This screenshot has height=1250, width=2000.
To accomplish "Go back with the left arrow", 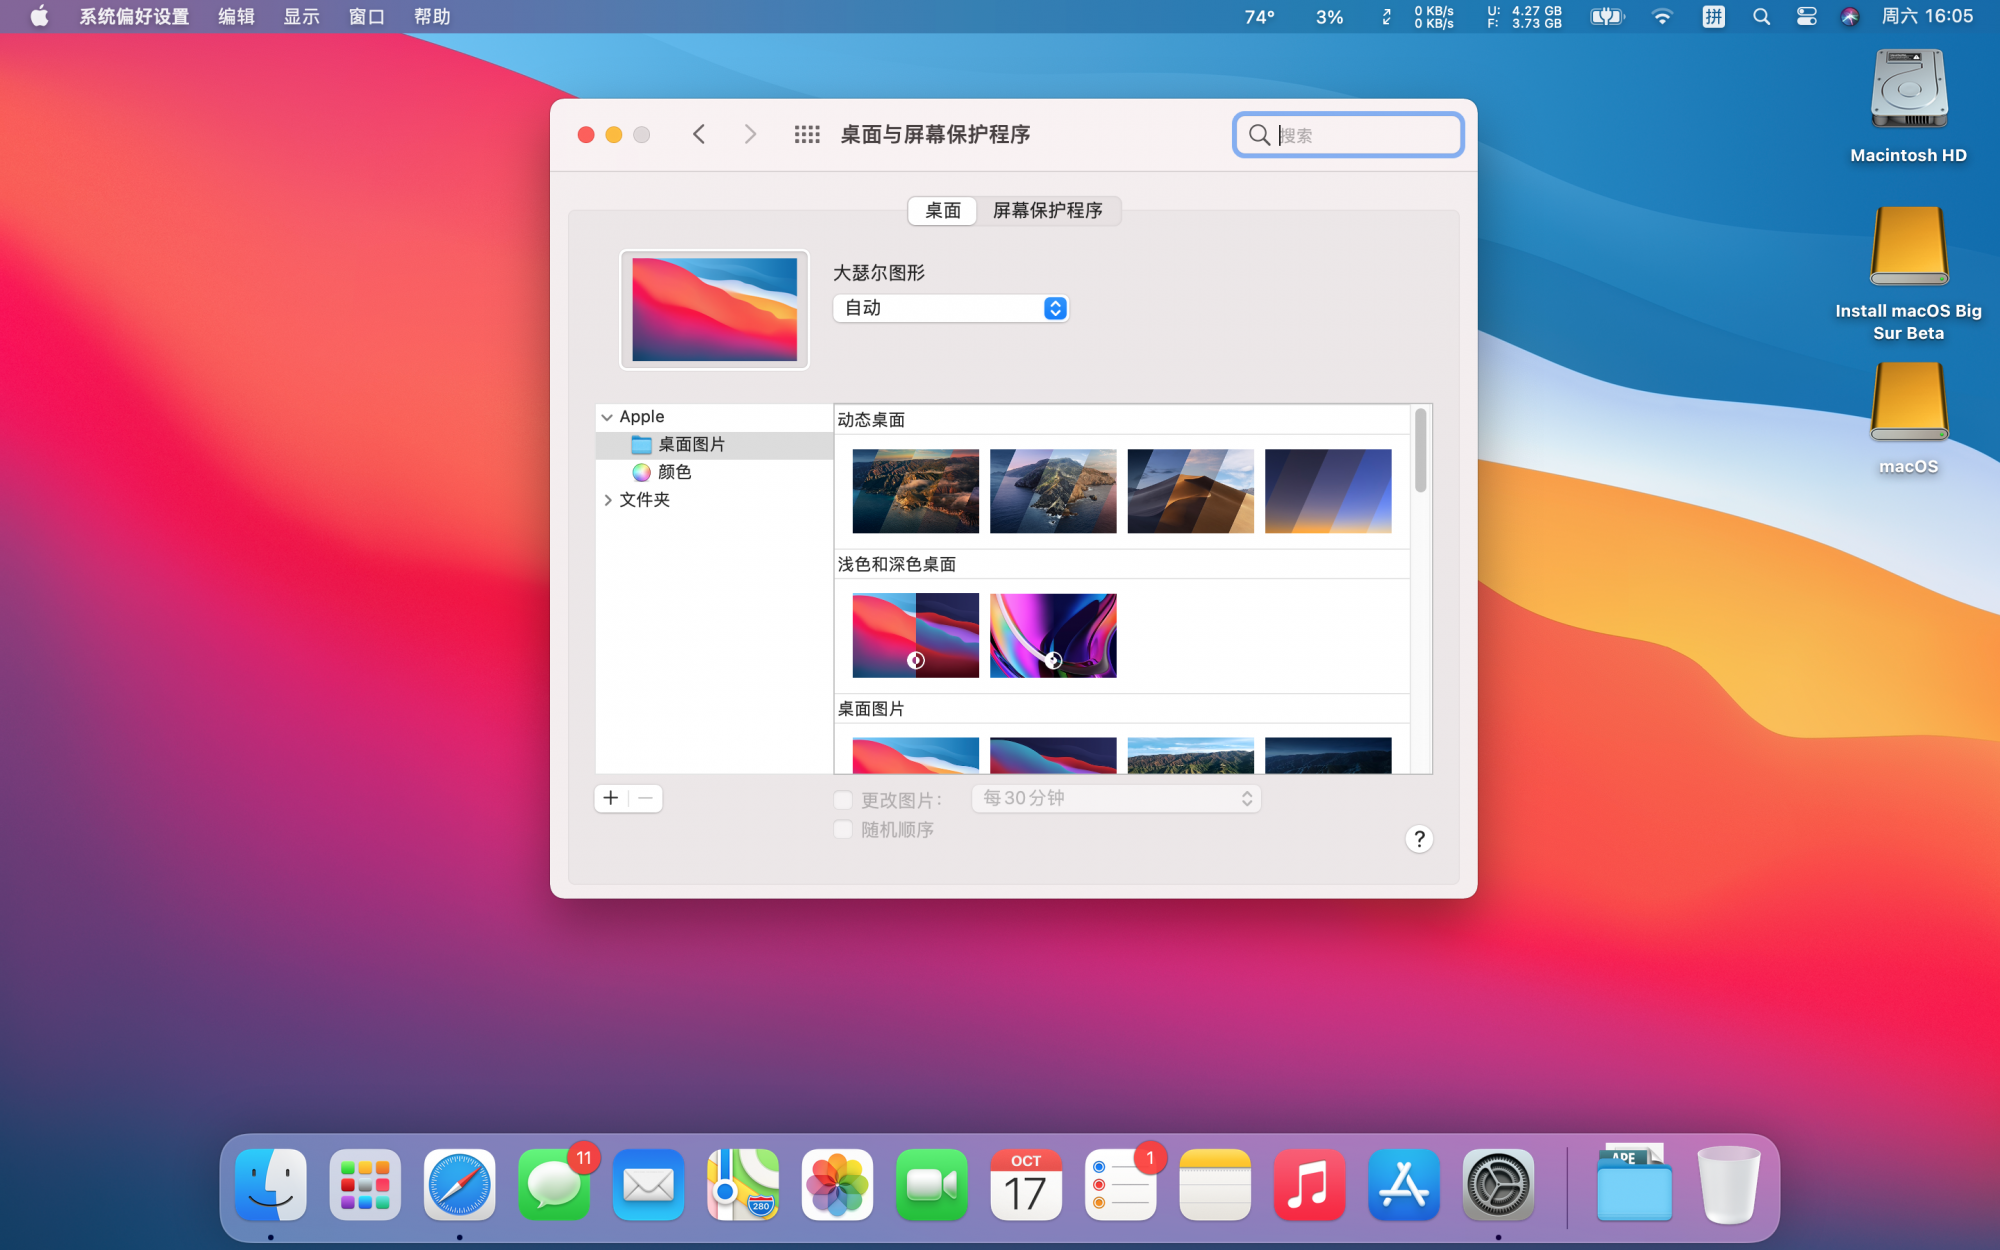I will point(699,134).
